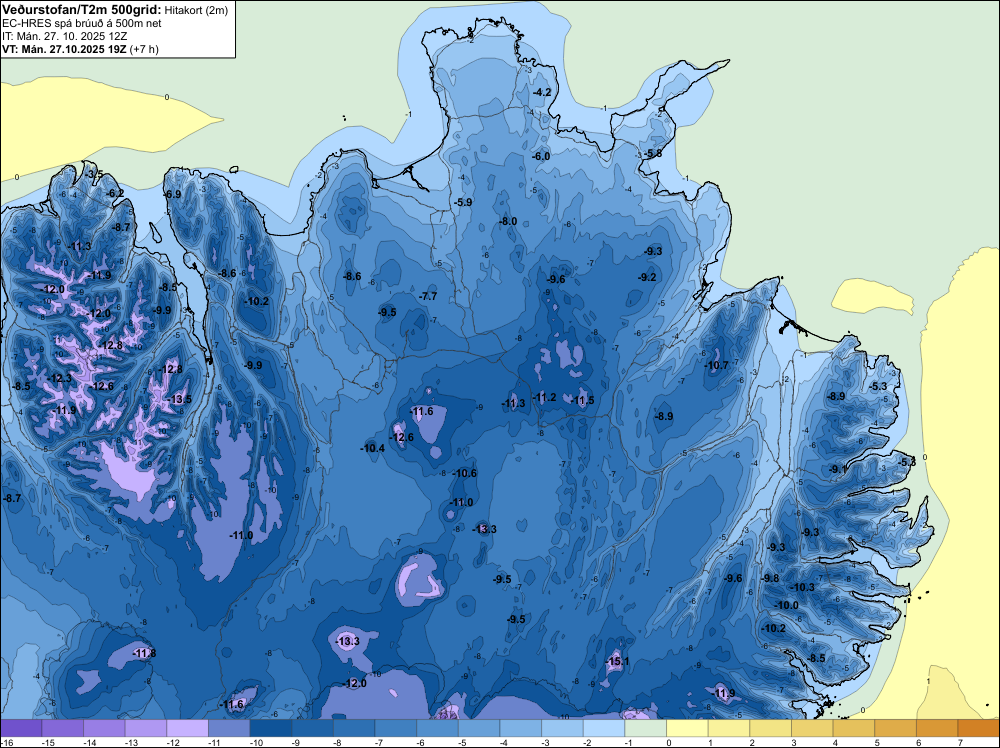Click the pale green legend swatch between -1 and 0
Screen dimensions: 1000x748
click(646, 728)
